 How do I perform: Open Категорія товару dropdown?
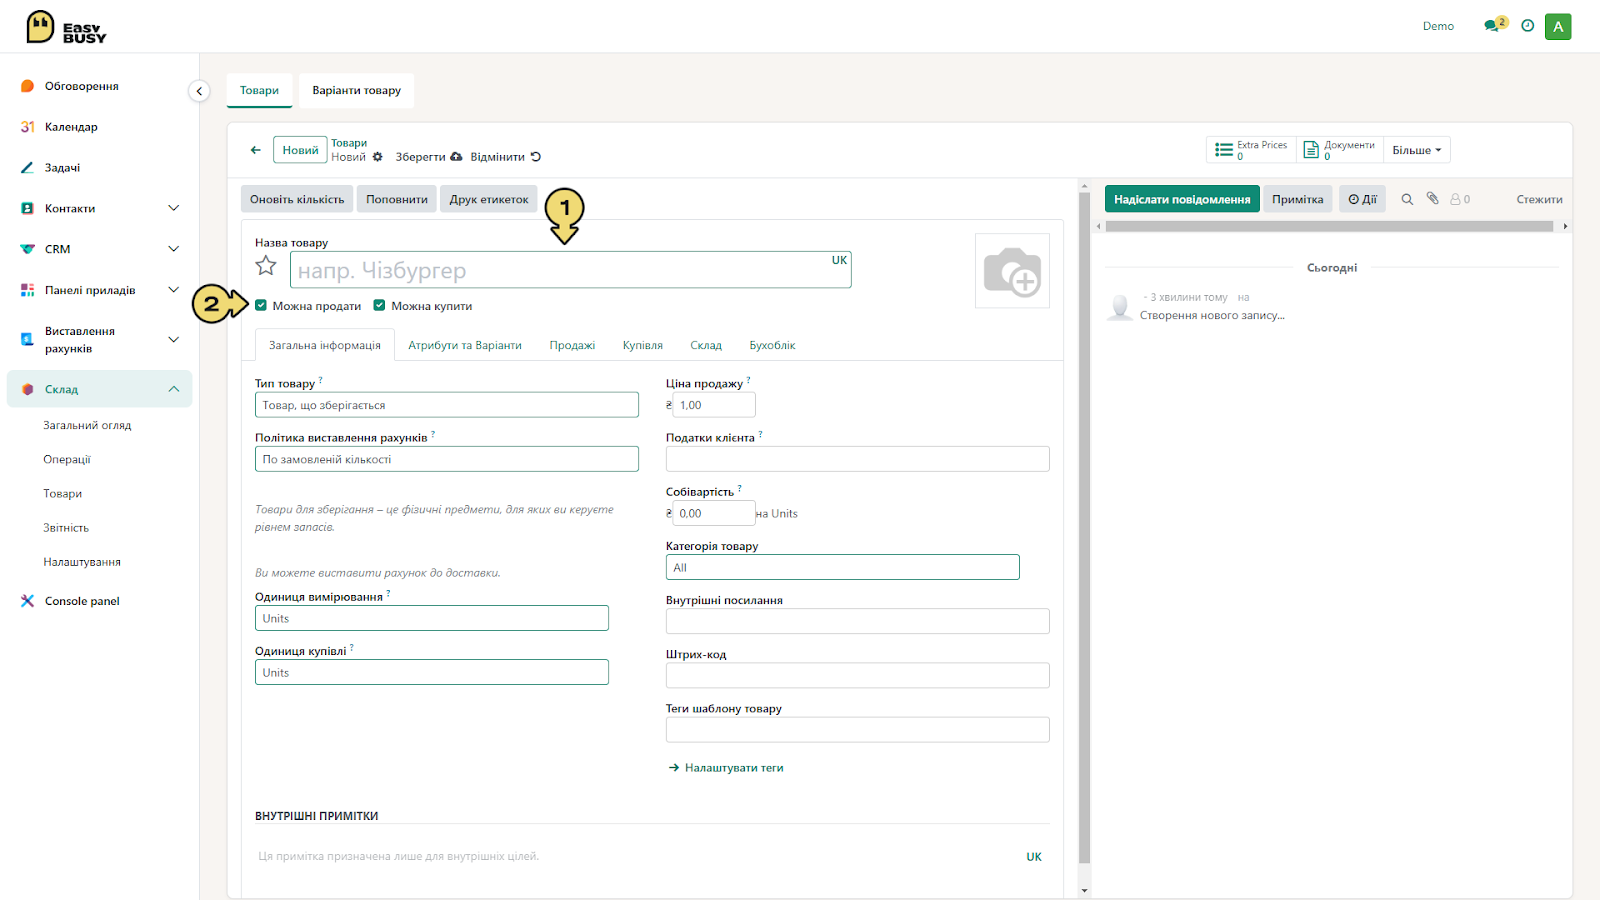(x=842, y=567)
